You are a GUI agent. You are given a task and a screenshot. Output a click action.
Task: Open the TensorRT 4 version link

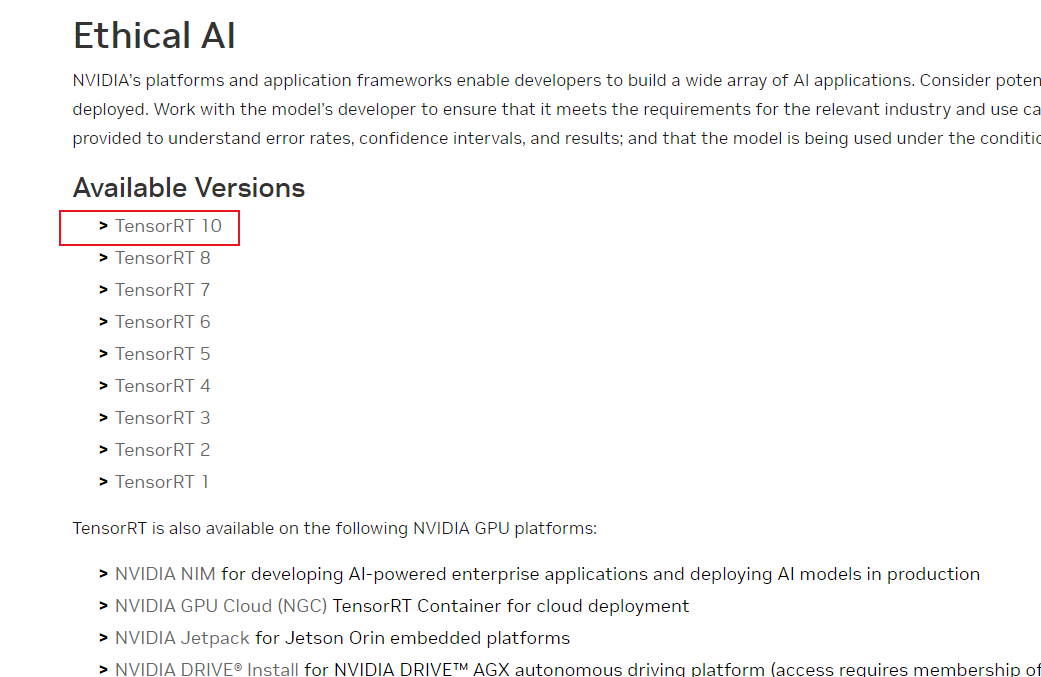pyautogui.click(x=163, y=386)
